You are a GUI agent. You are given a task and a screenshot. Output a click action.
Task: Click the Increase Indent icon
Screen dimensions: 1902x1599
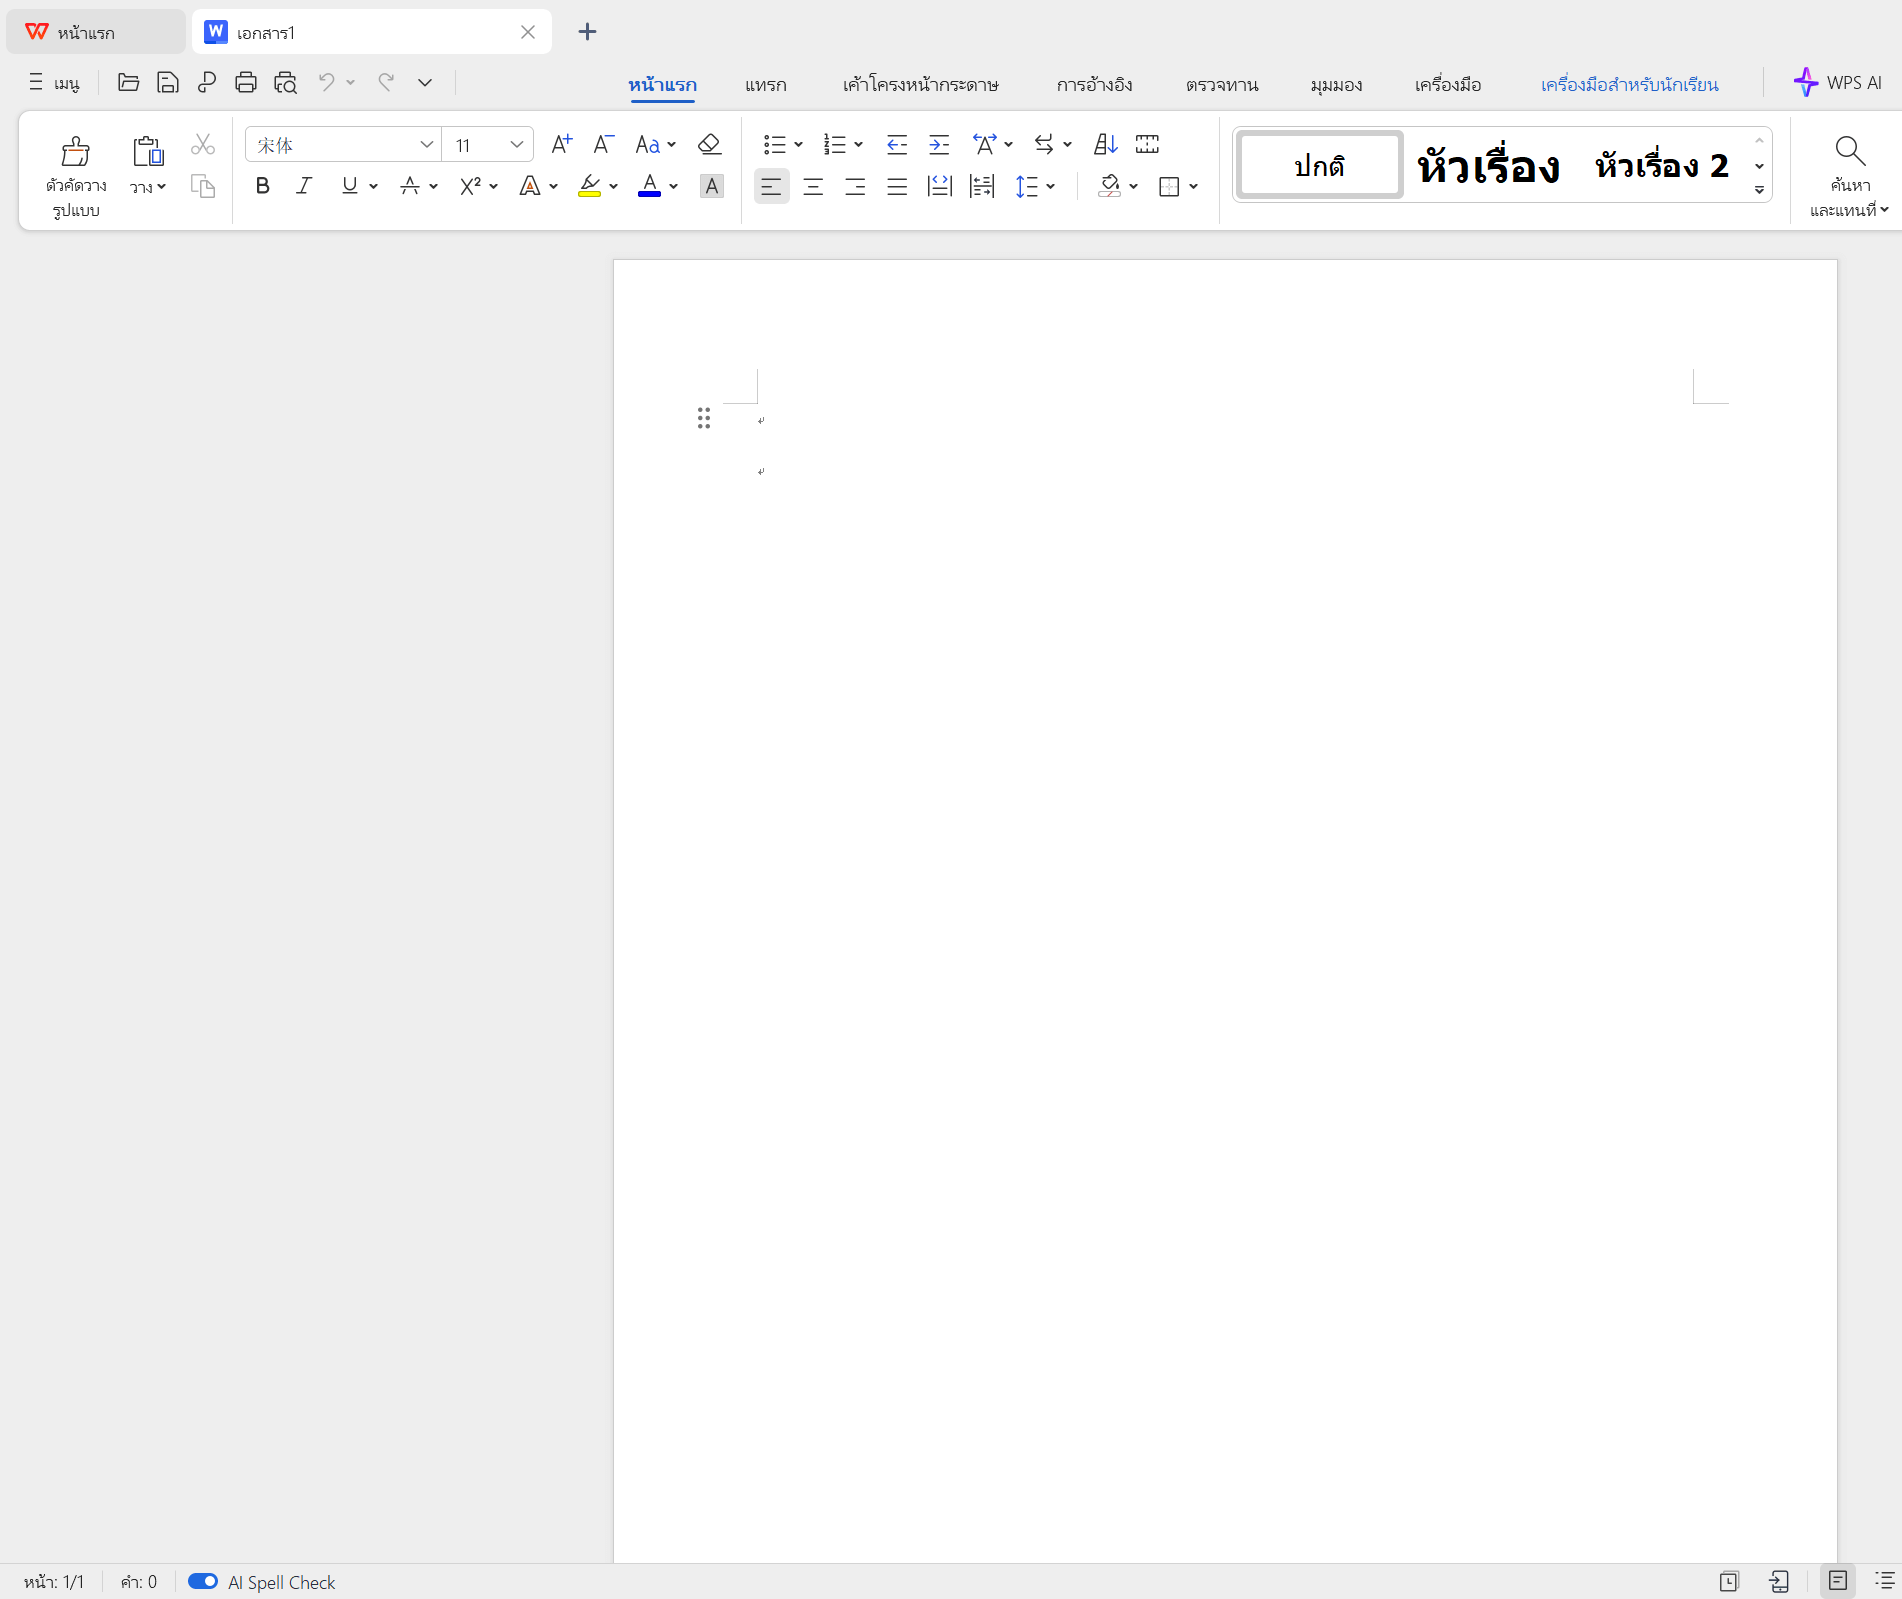939,145
